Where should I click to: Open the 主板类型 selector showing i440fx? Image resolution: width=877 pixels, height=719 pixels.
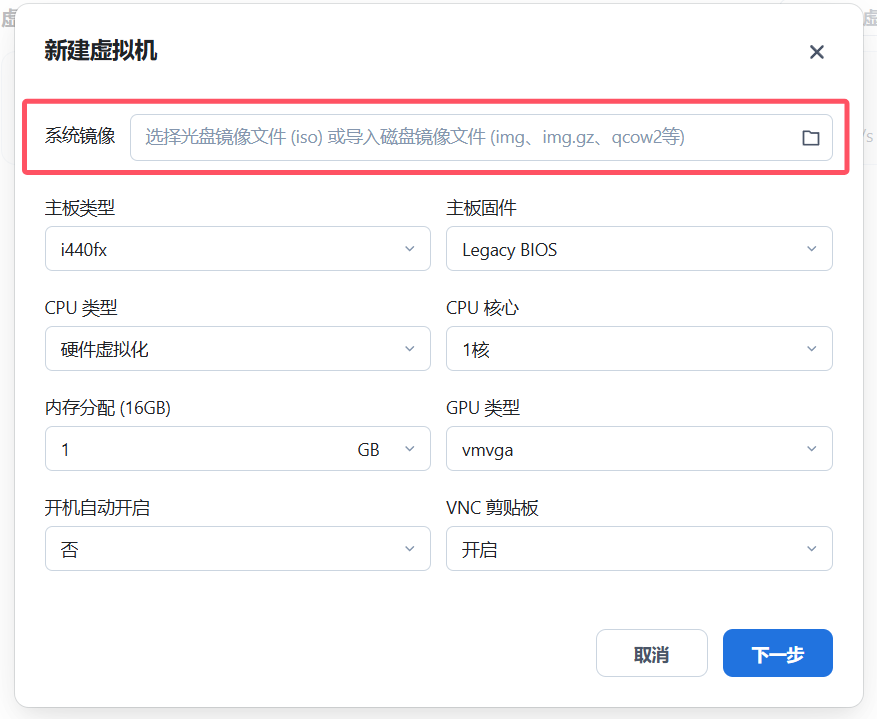pyautogui.click(x=237, y=248)
